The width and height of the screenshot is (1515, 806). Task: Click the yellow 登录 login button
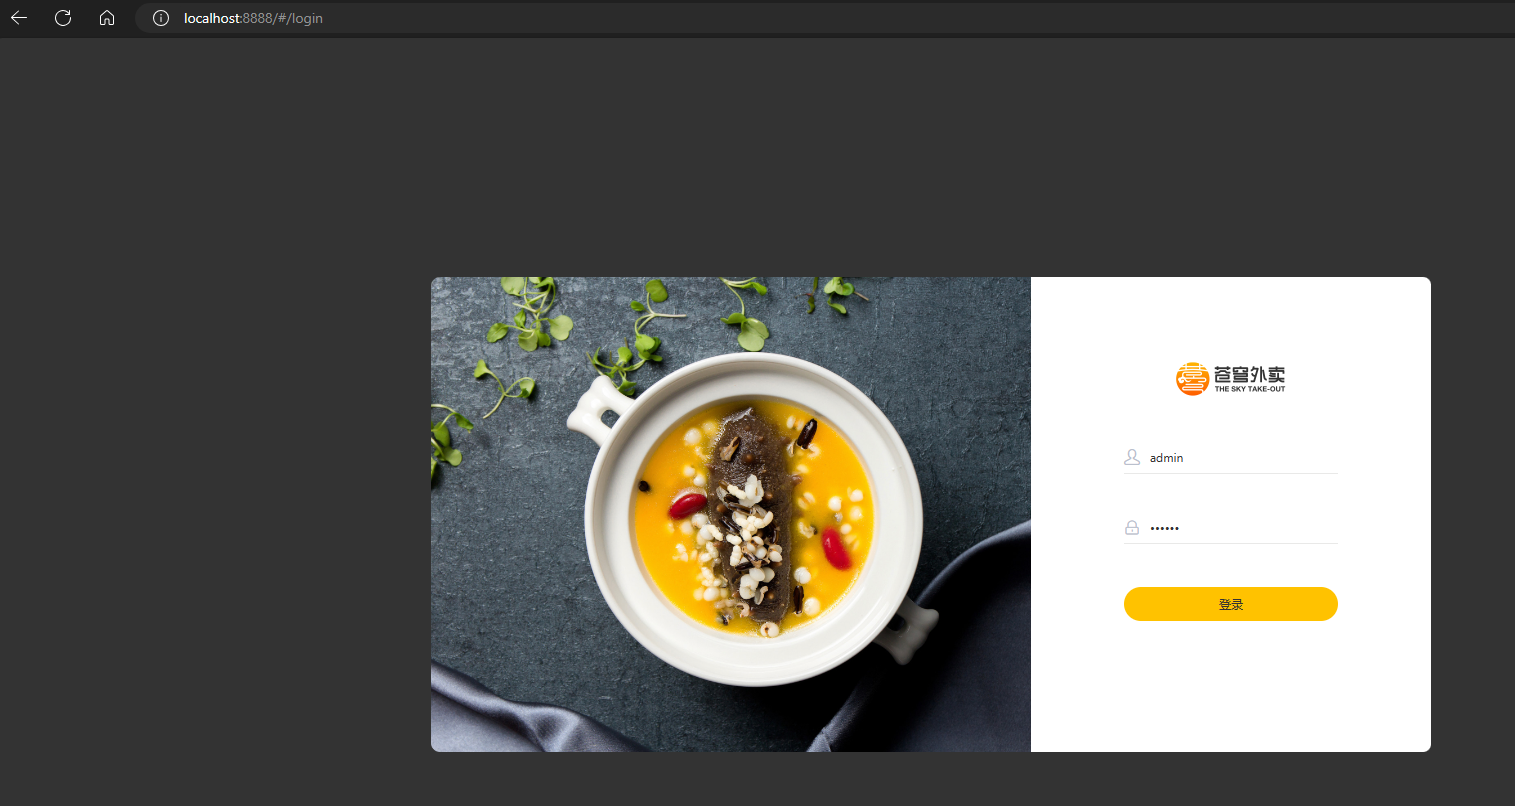(x=1231, y=604)
